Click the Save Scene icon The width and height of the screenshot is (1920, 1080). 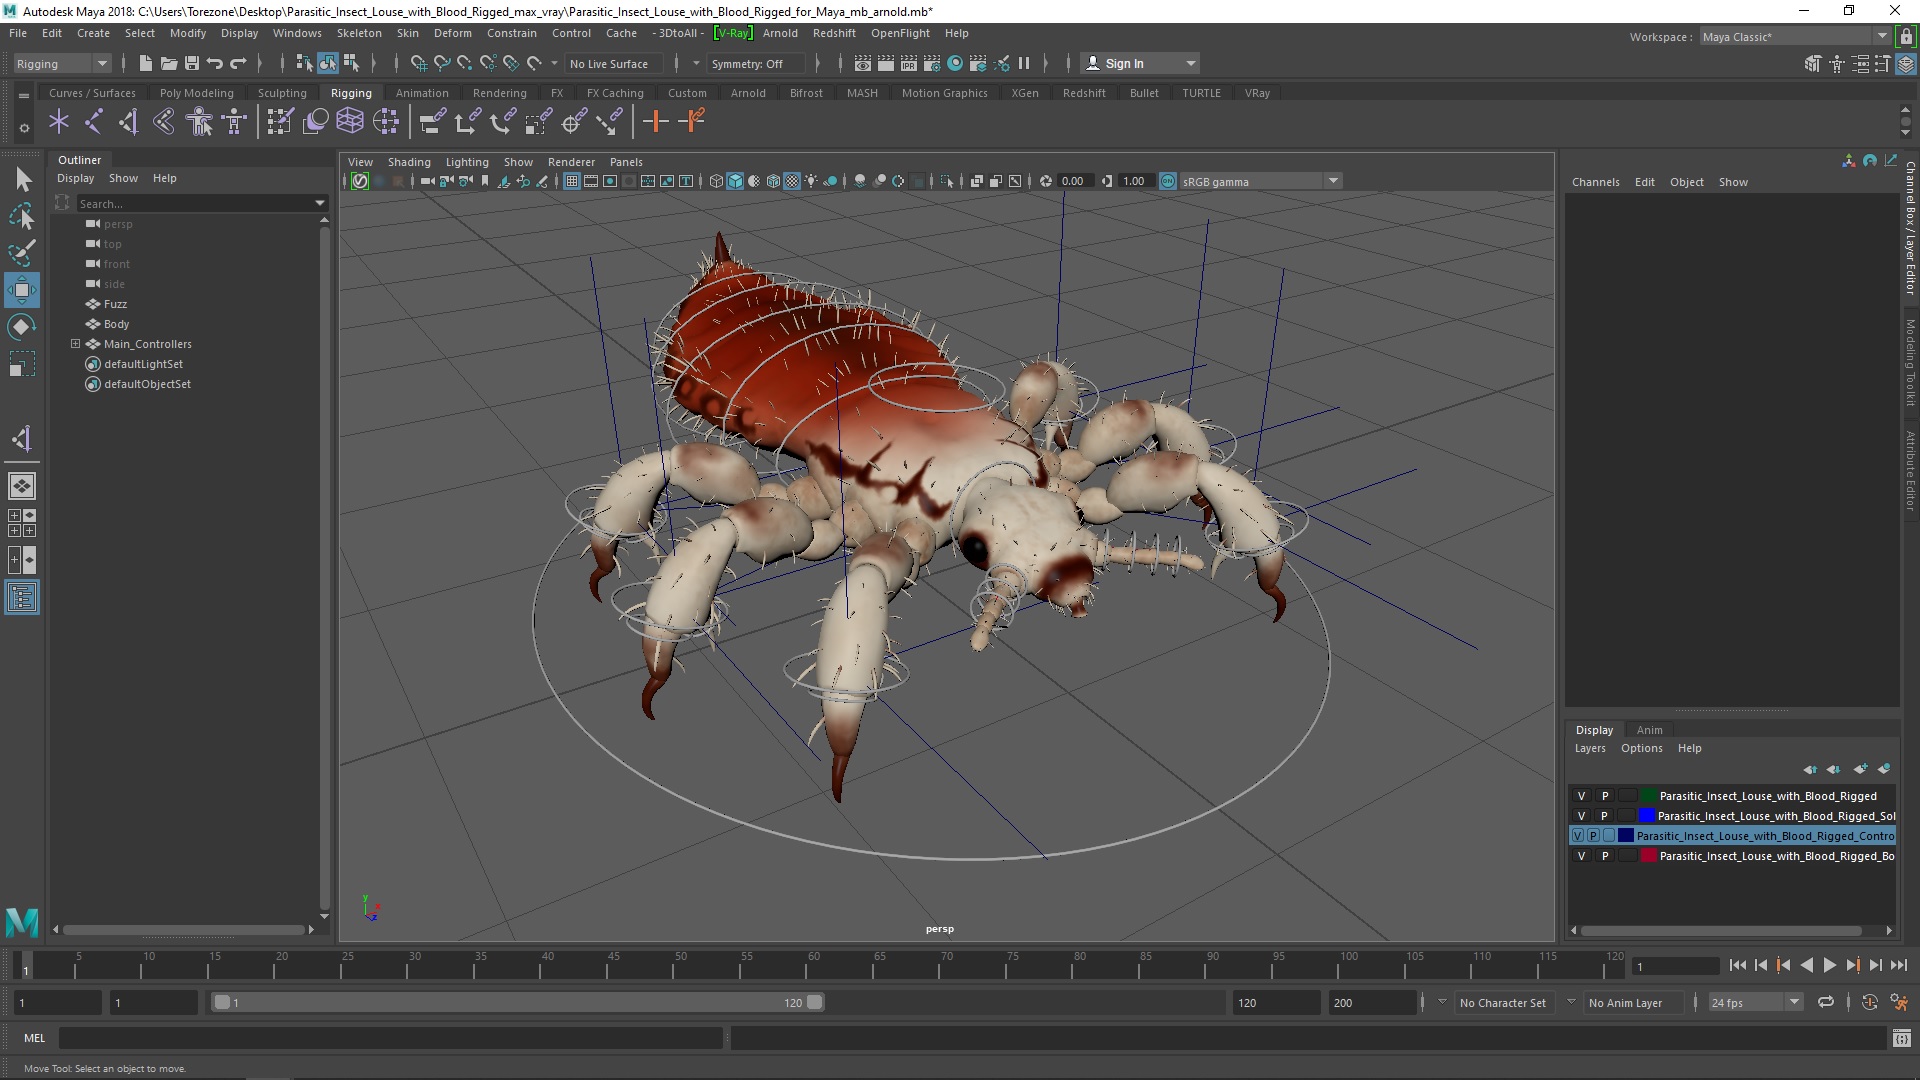pyautogui.click(x=192, y=63)
